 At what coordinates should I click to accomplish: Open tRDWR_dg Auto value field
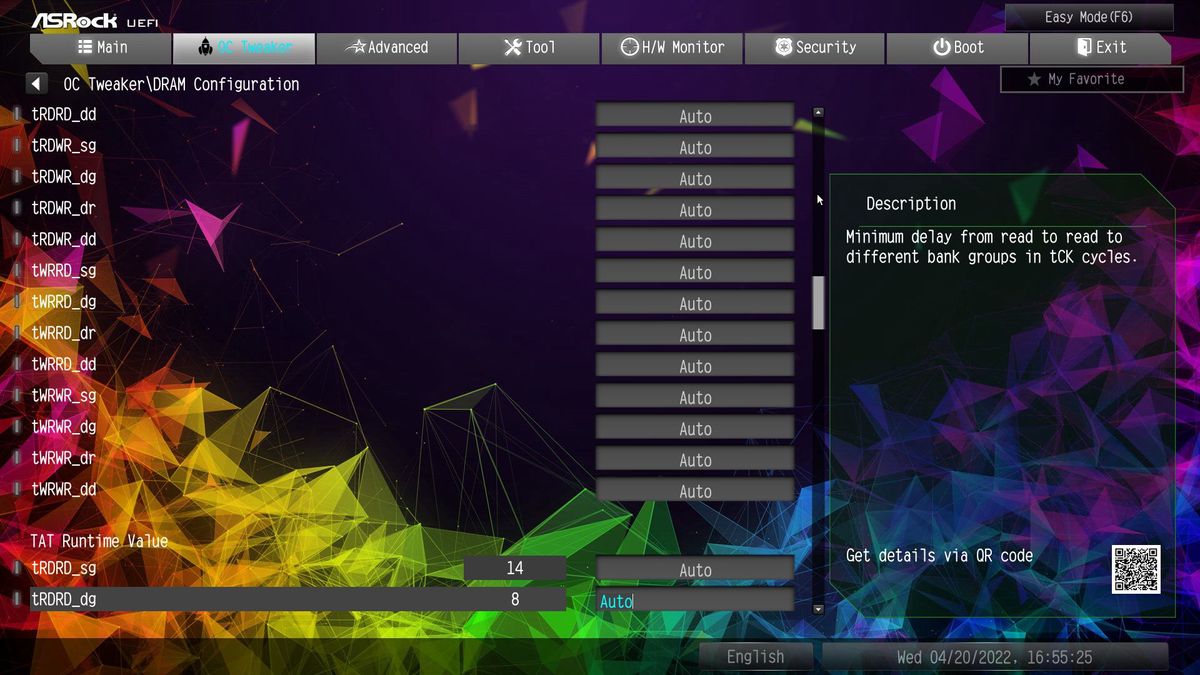(695, 179)
